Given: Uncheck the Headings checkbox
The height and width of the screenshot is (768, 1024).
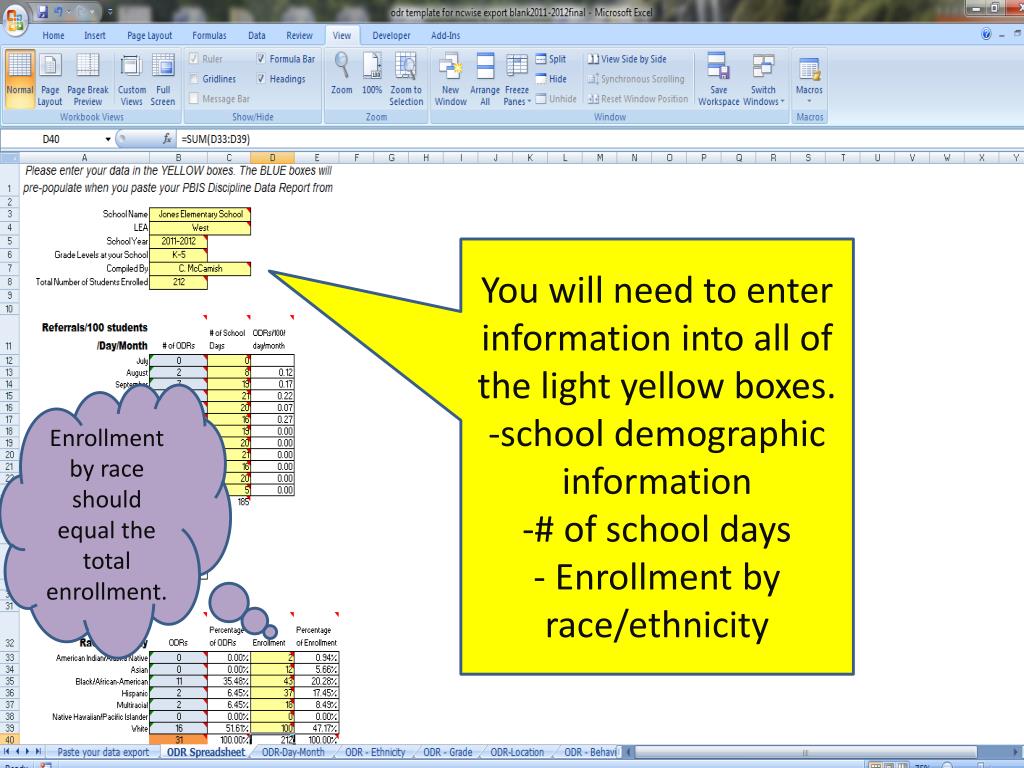Looking at the screenshot, I should coord(261,79).
